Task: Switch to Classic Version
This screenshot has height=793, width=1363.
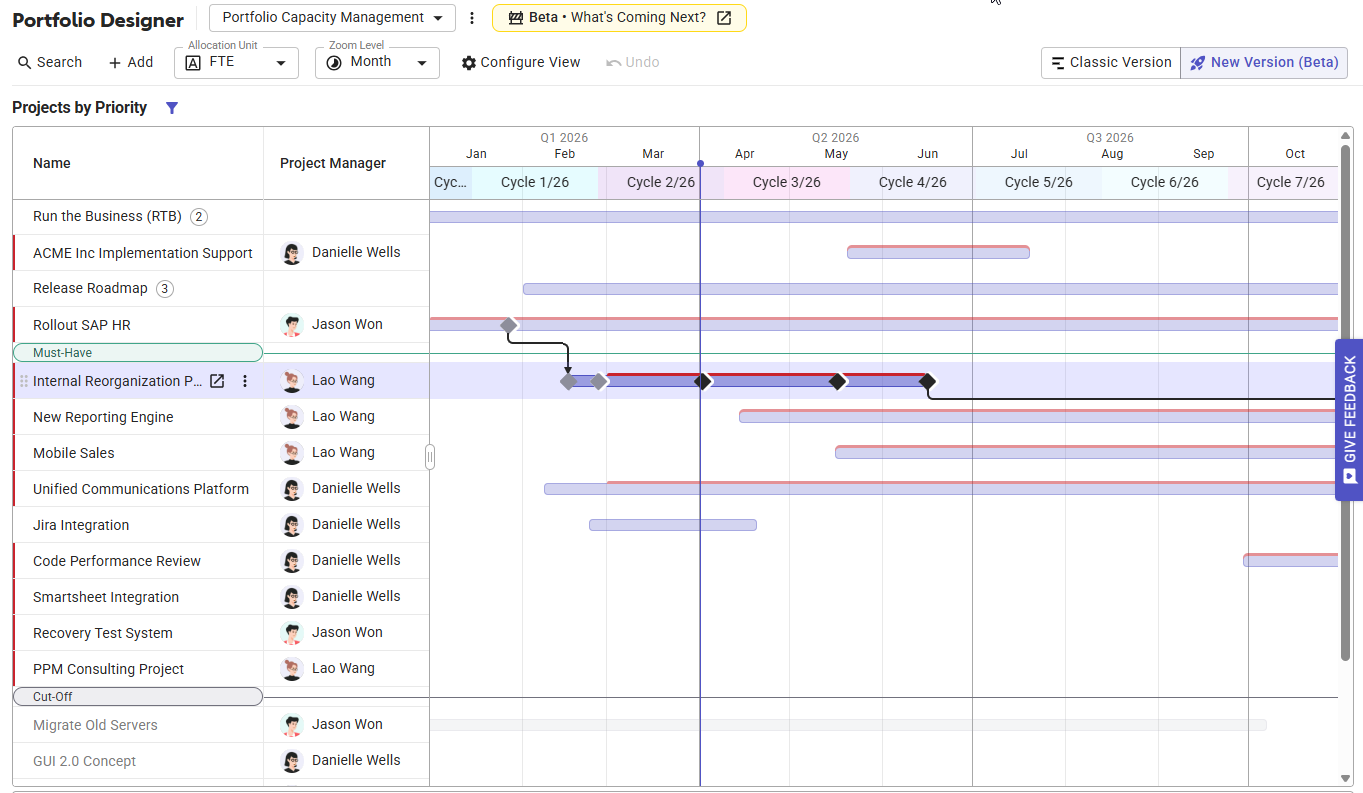Action: click(1110, 62)
